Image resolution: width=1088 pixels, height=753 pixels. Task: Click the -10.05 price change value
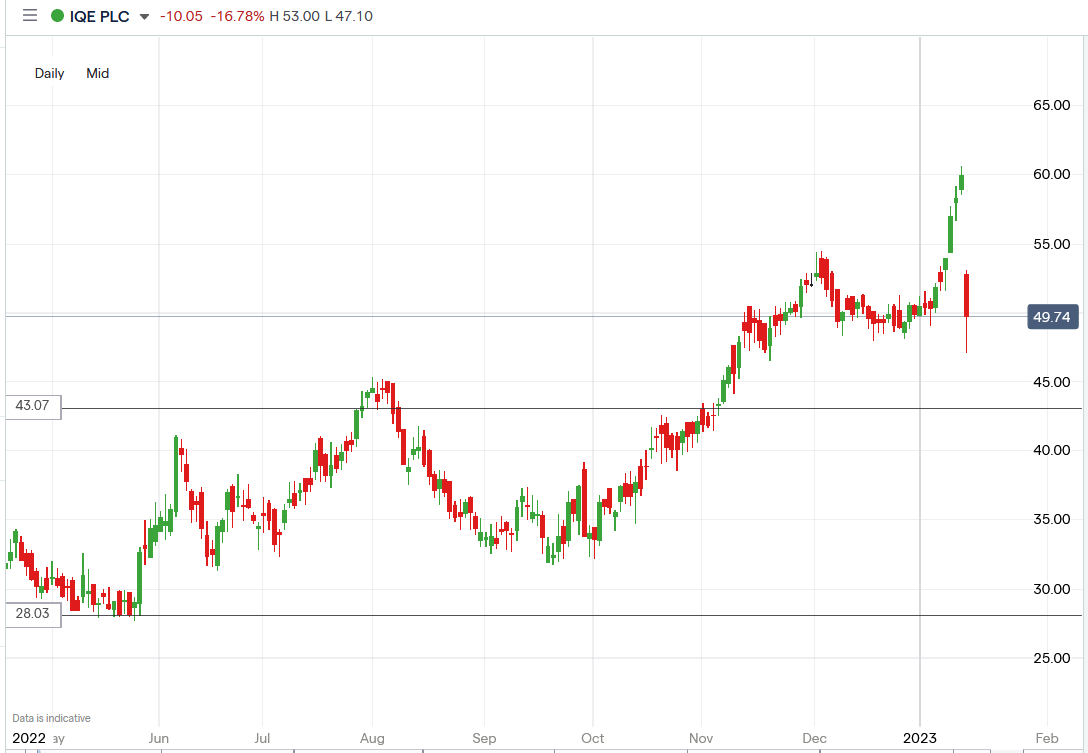[181, 16]
